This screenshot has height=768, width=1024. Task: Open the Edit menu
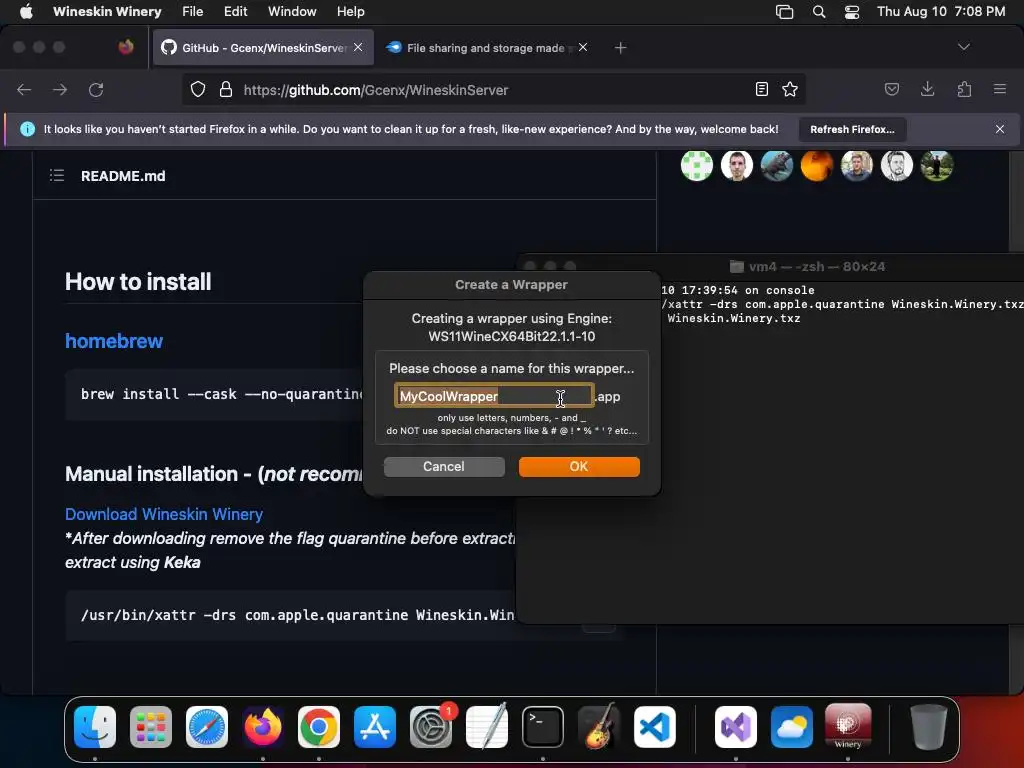coord(235,11)
